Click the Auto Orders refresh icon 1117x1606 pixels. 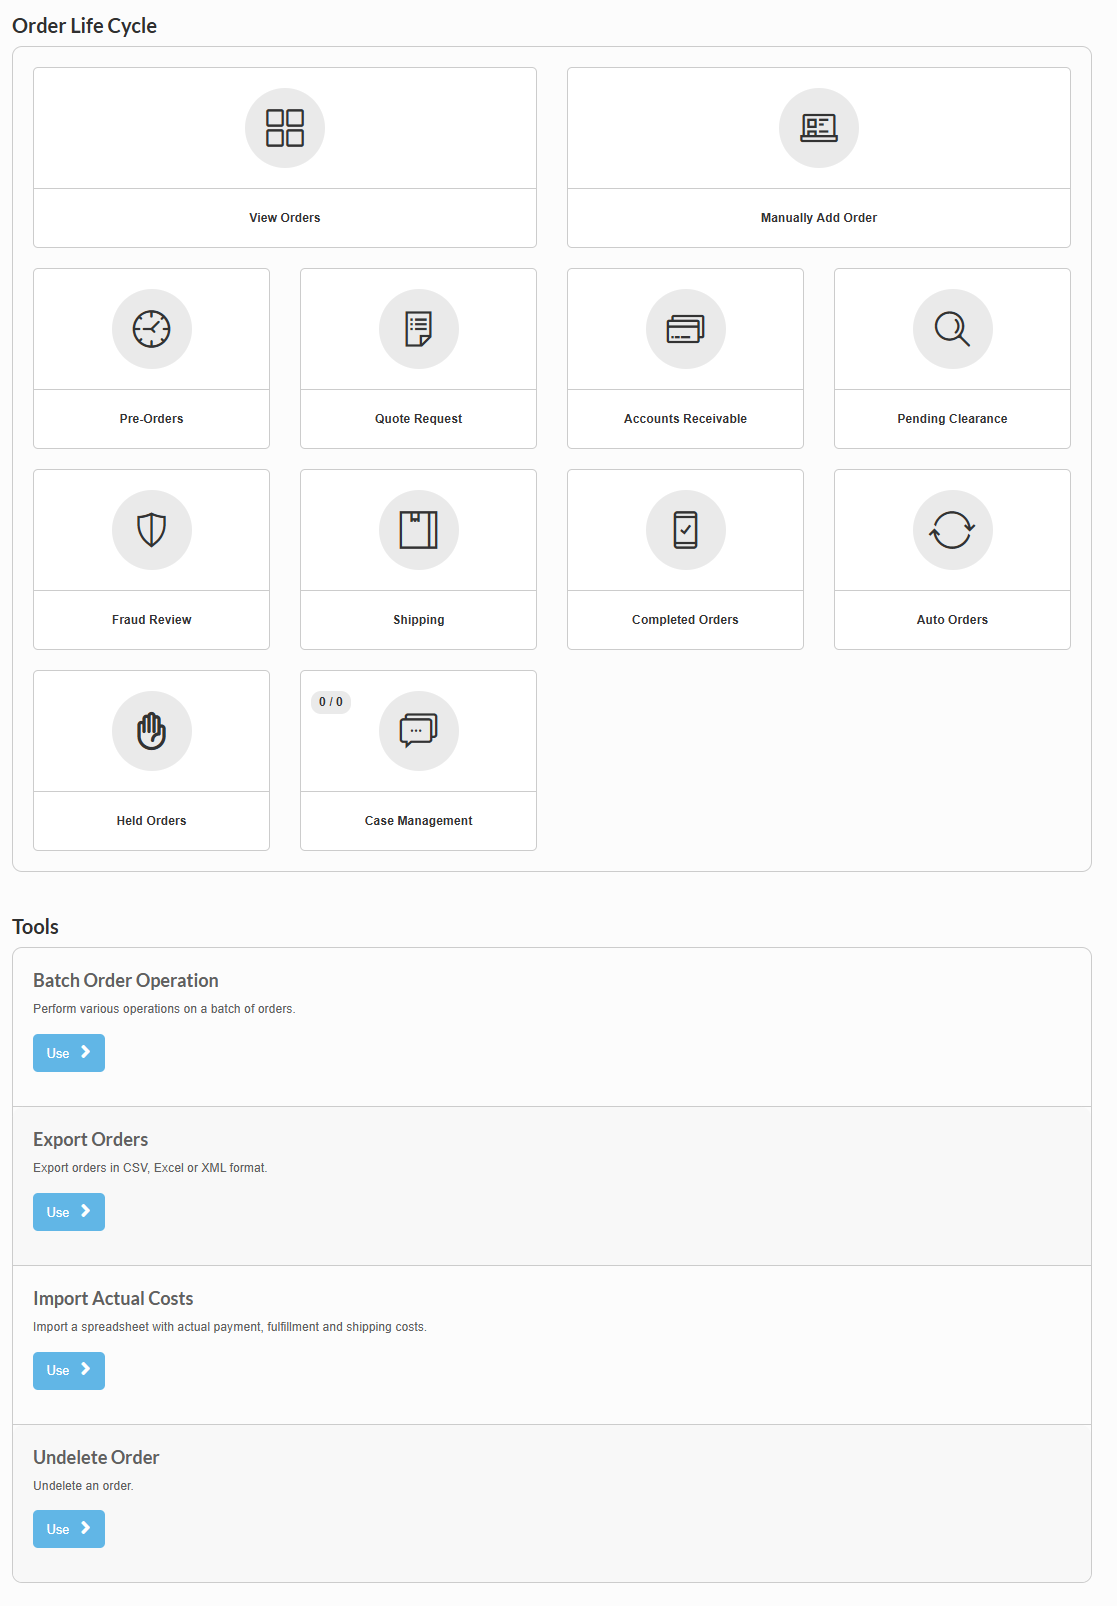coord(953,530)
